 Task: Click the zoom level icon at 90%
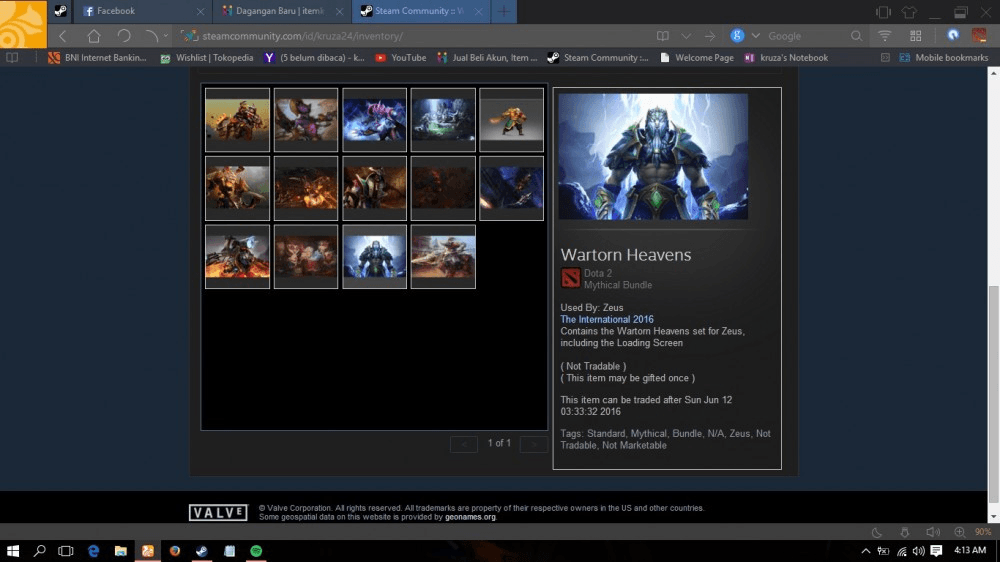tap(960, 532)
